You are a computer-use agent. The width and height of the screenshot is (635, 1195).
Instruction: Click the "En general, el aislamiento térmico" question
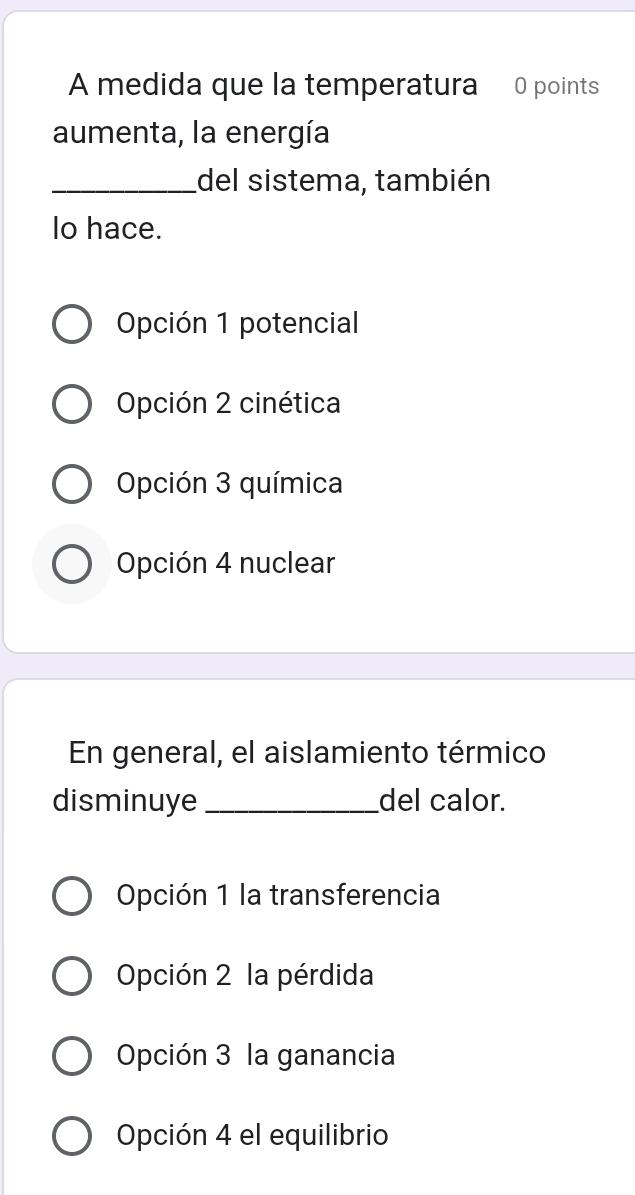click(x=307, y=752)
